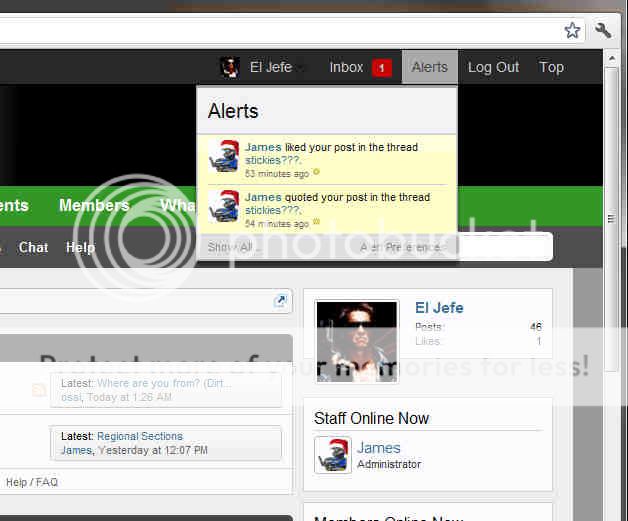Open Alert Preferences from alerts popup

400,247
